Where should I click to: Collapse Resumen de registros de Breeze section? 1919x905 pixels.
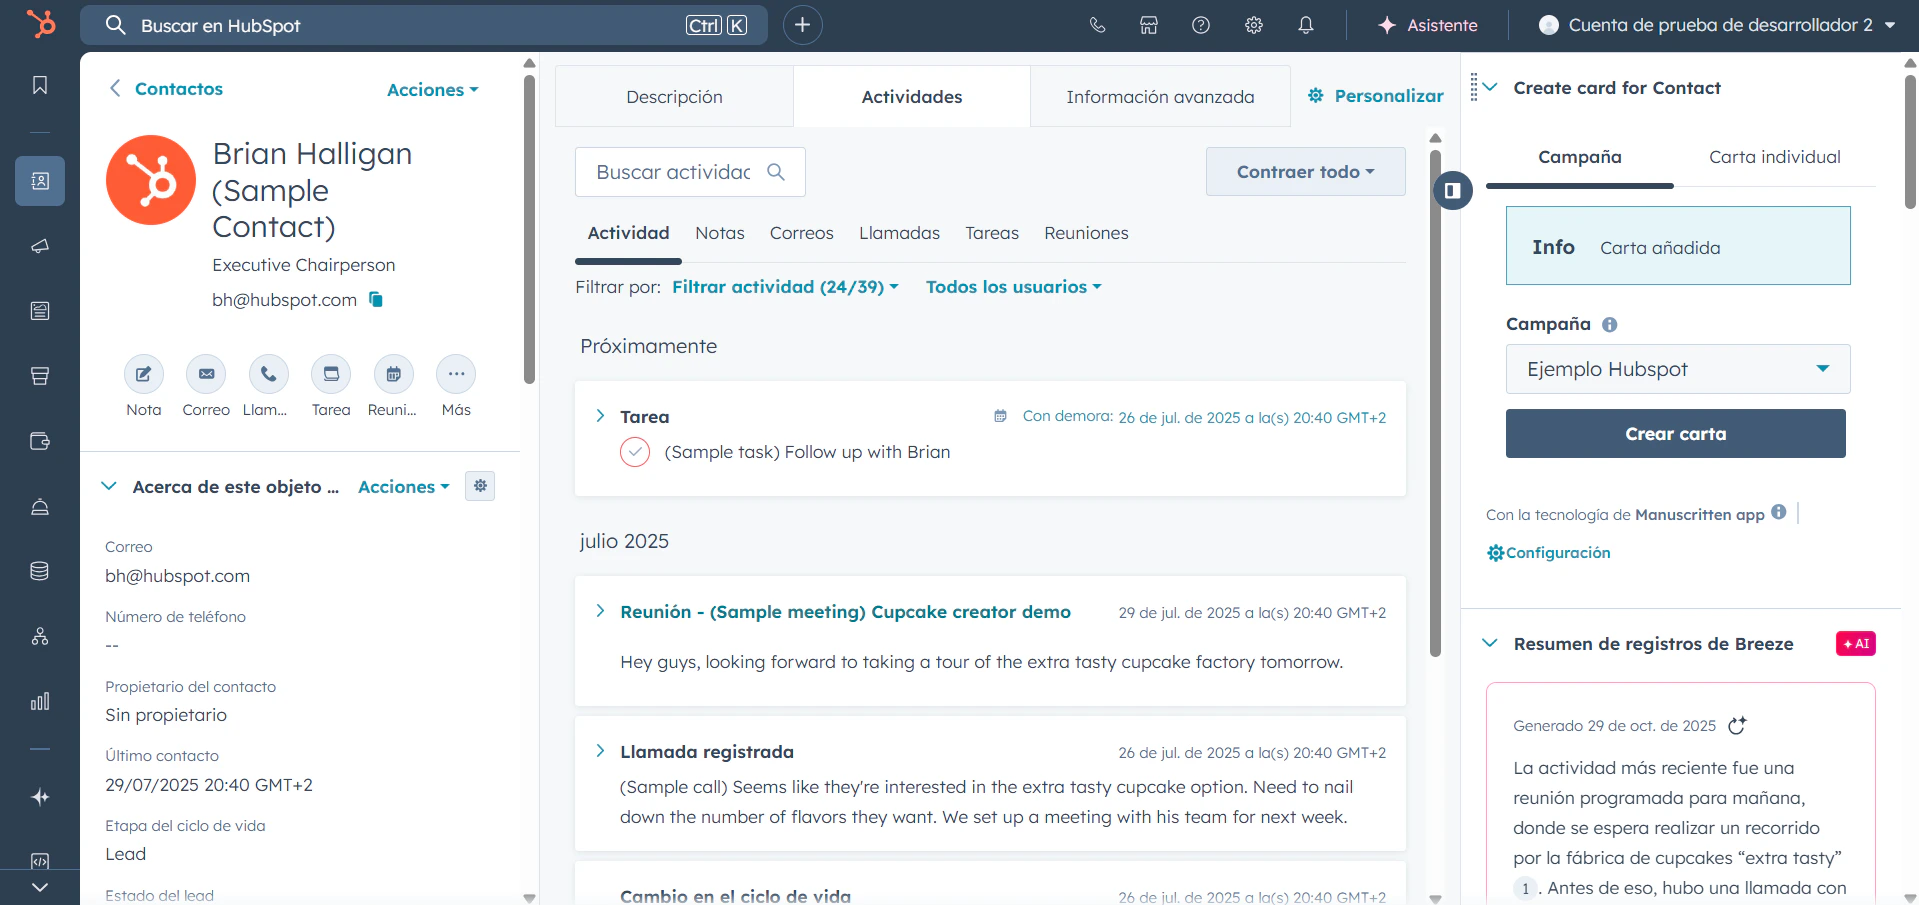point(1490,643)
